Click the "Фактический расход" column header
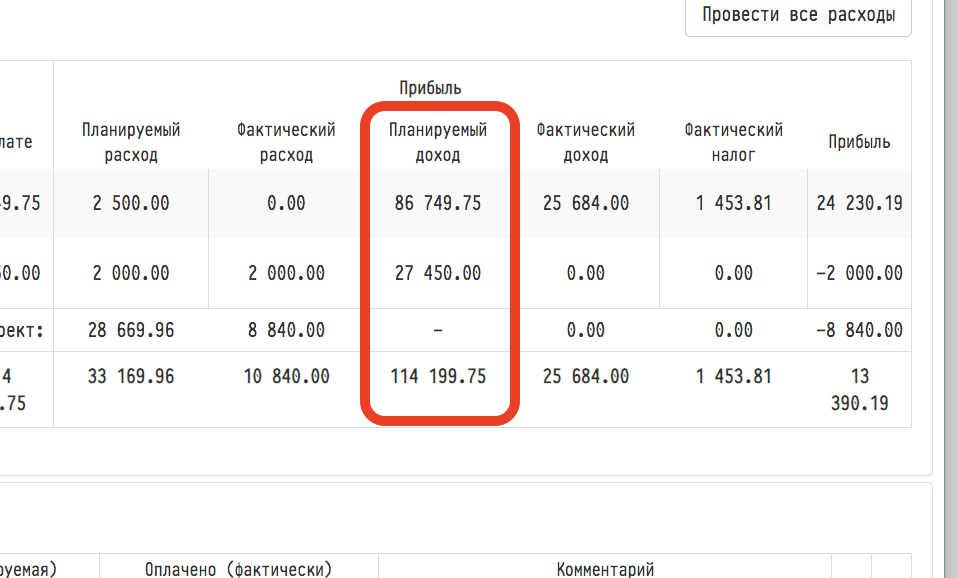 286,142
